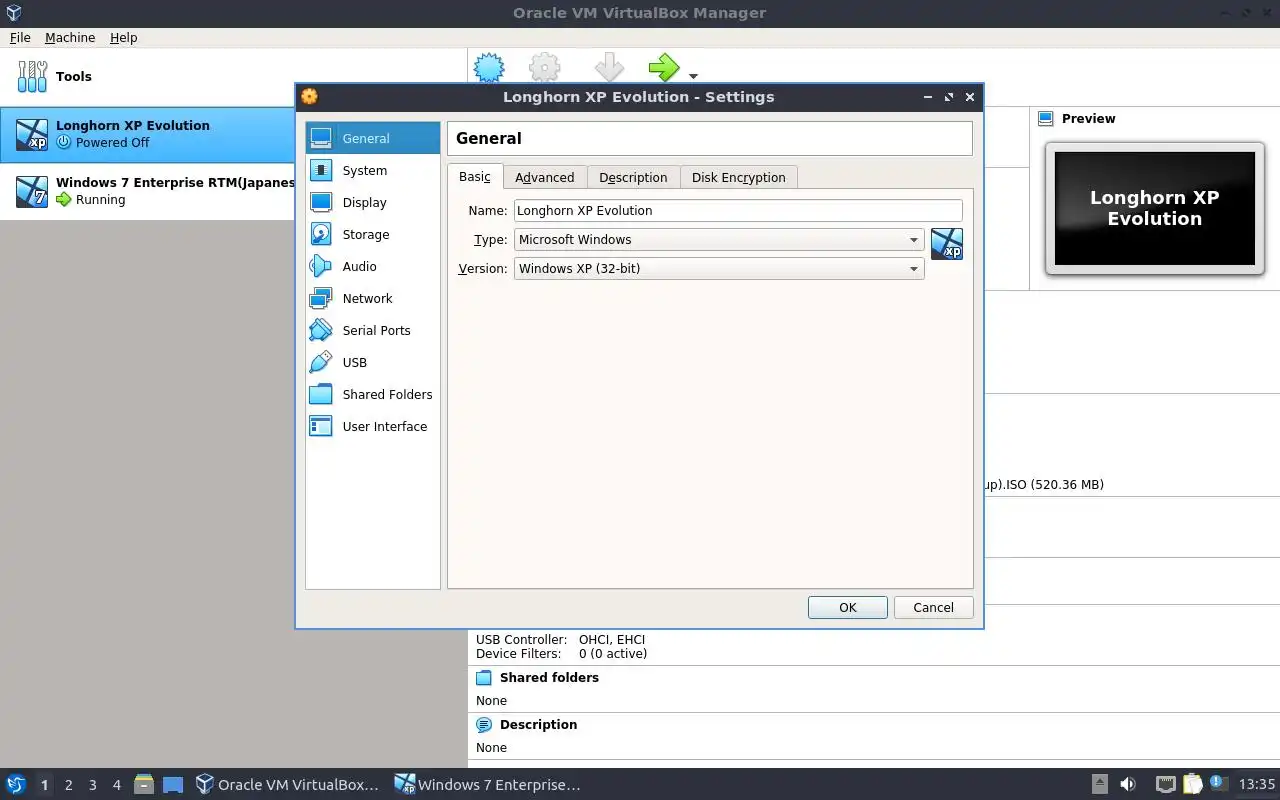Screen dimensions: 1280x800
Task: Dismiss the dialog with the Cancel button
Action: pyautogui.click(x=933, y=607)
